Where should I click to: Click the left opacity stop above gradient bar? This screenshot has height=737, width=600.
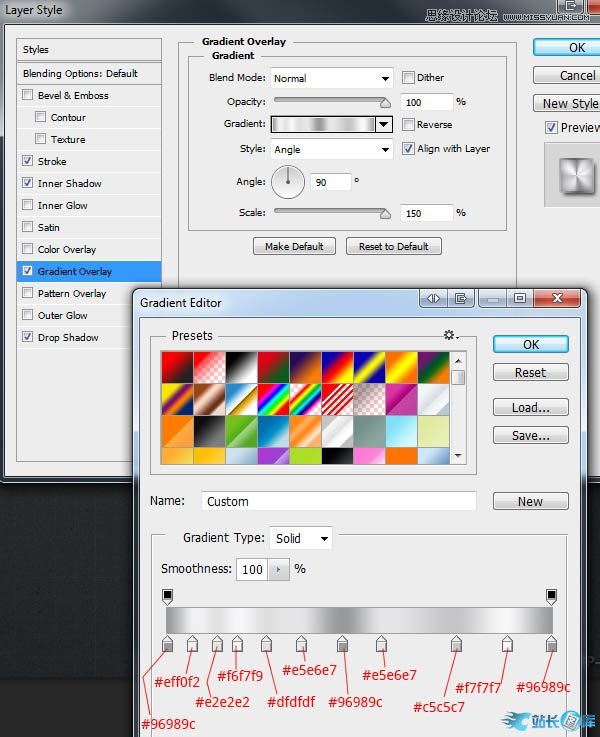coord(168,596)
